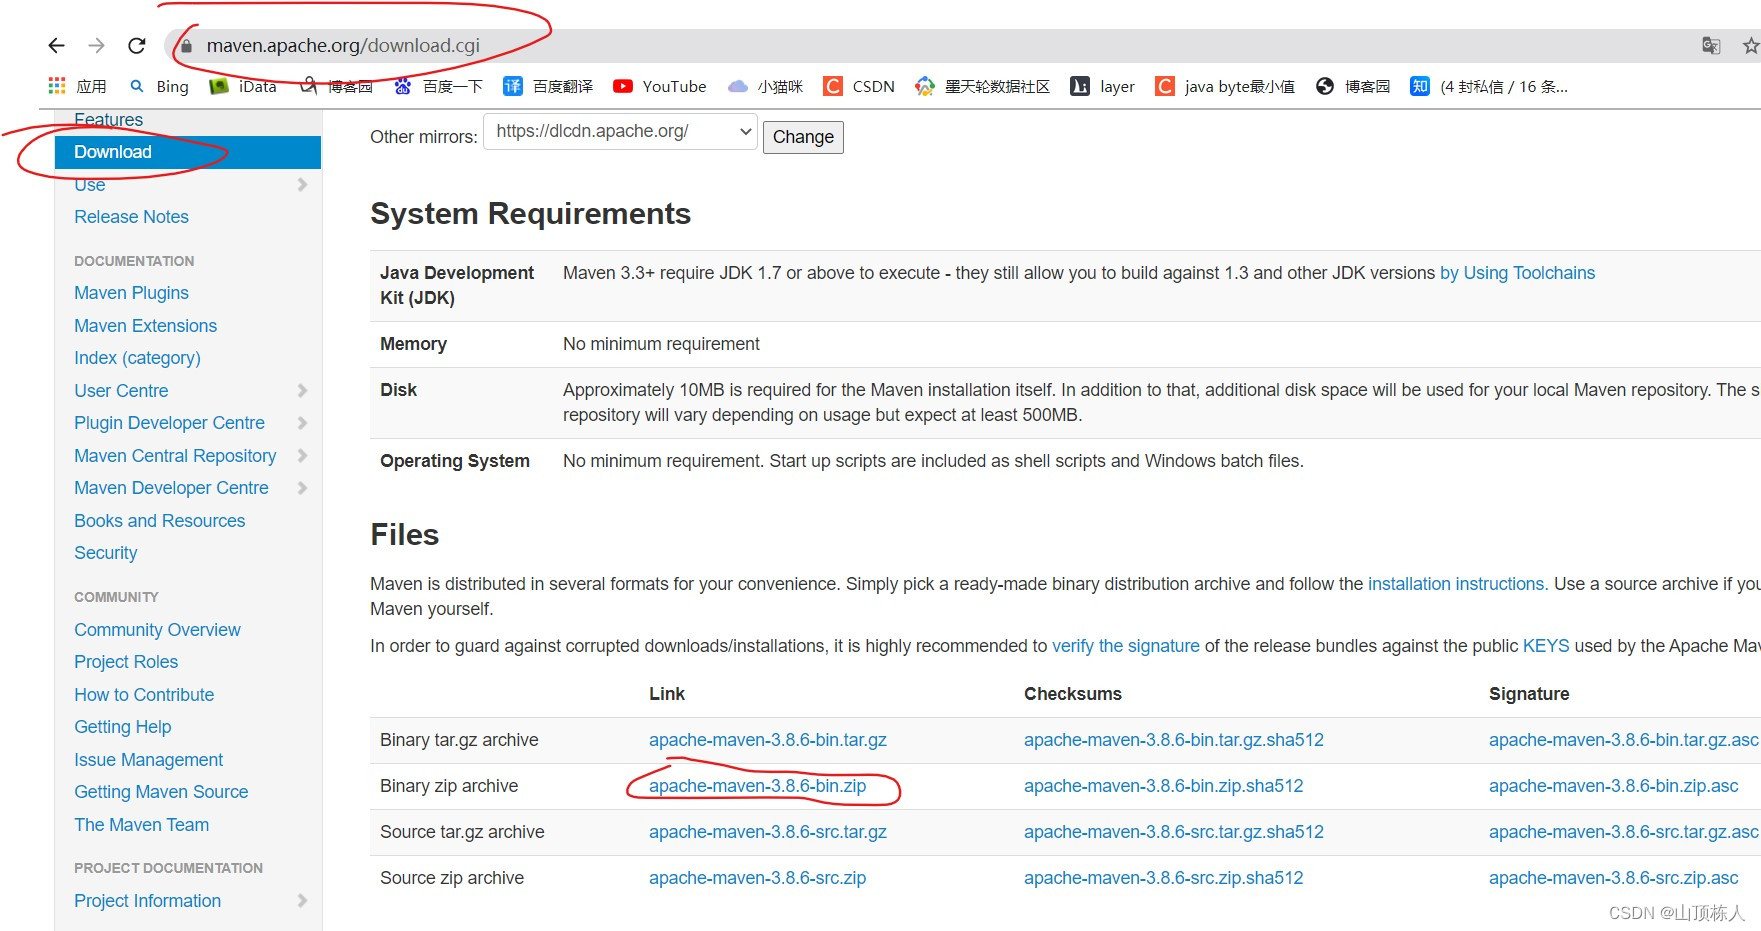The image size is (1761, 931).
Task: Open the 博客园 bookmark next to iData
Action: click(x=337, y=86)
